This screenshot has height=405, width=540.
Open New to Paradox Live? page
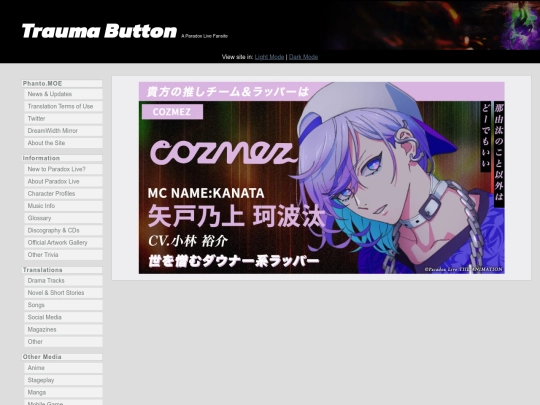63,169
